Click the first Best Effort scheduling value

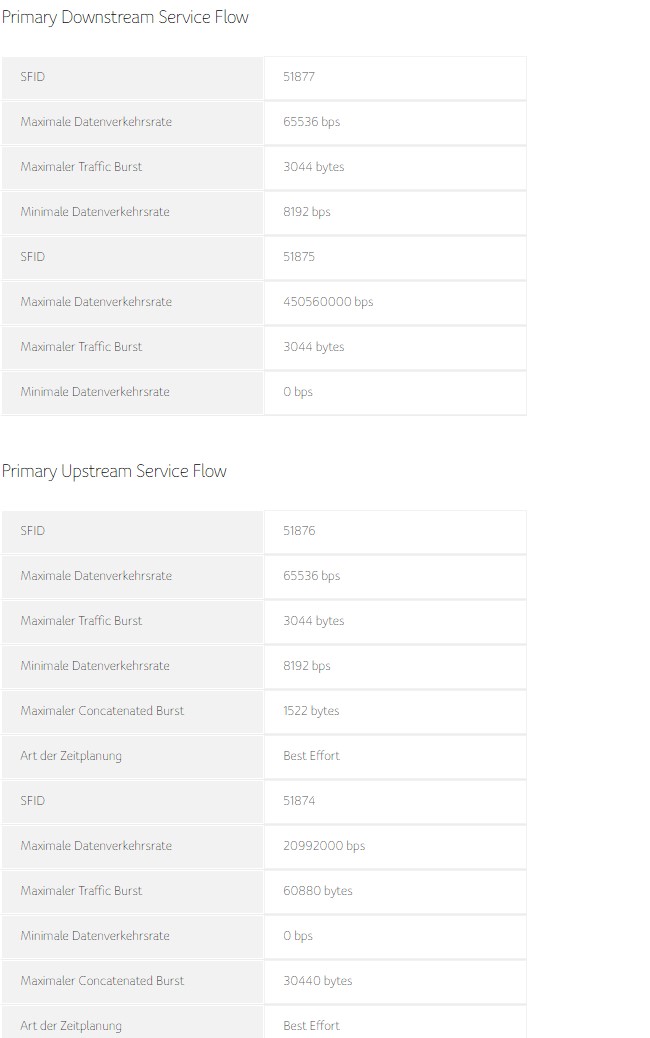point(311,756)
